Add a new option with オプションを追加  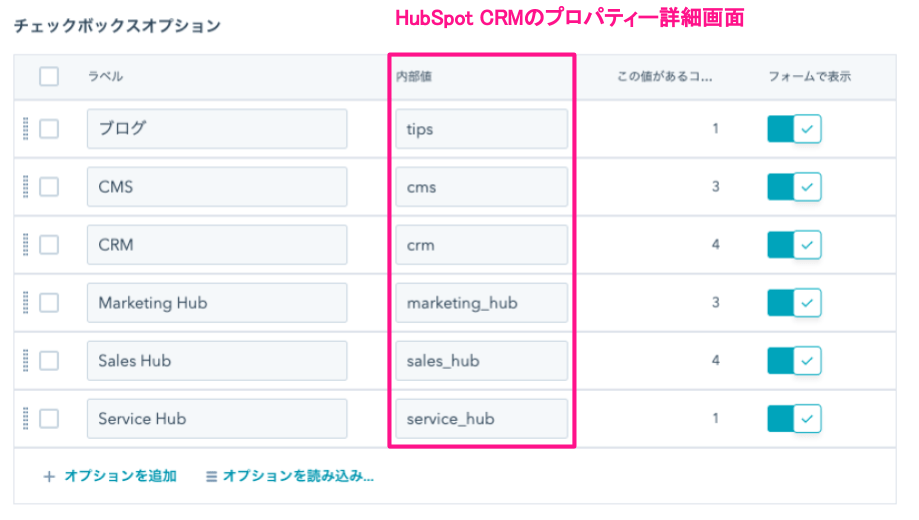(111, 476)
